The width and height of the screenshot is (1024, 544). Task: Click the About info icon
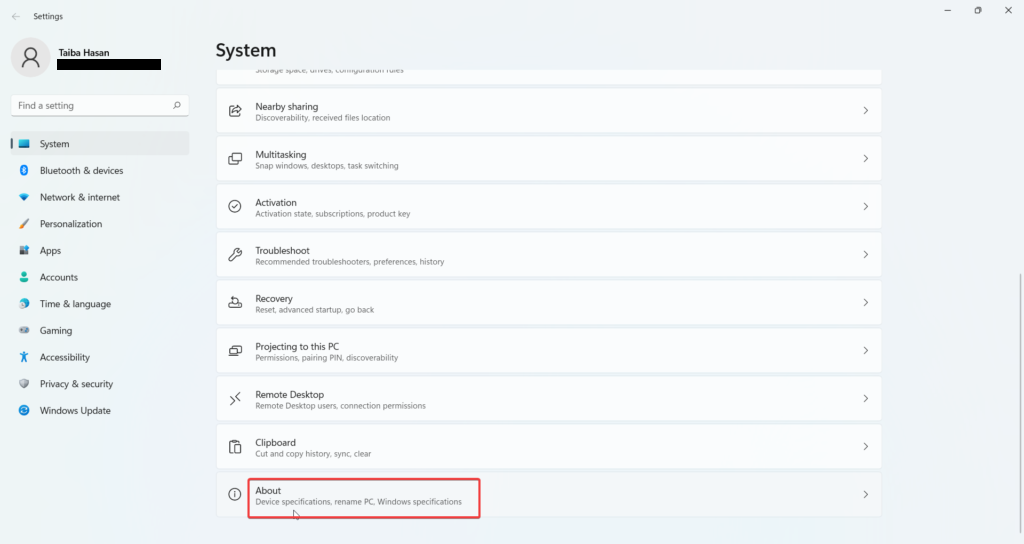click(x=234, y=494)
